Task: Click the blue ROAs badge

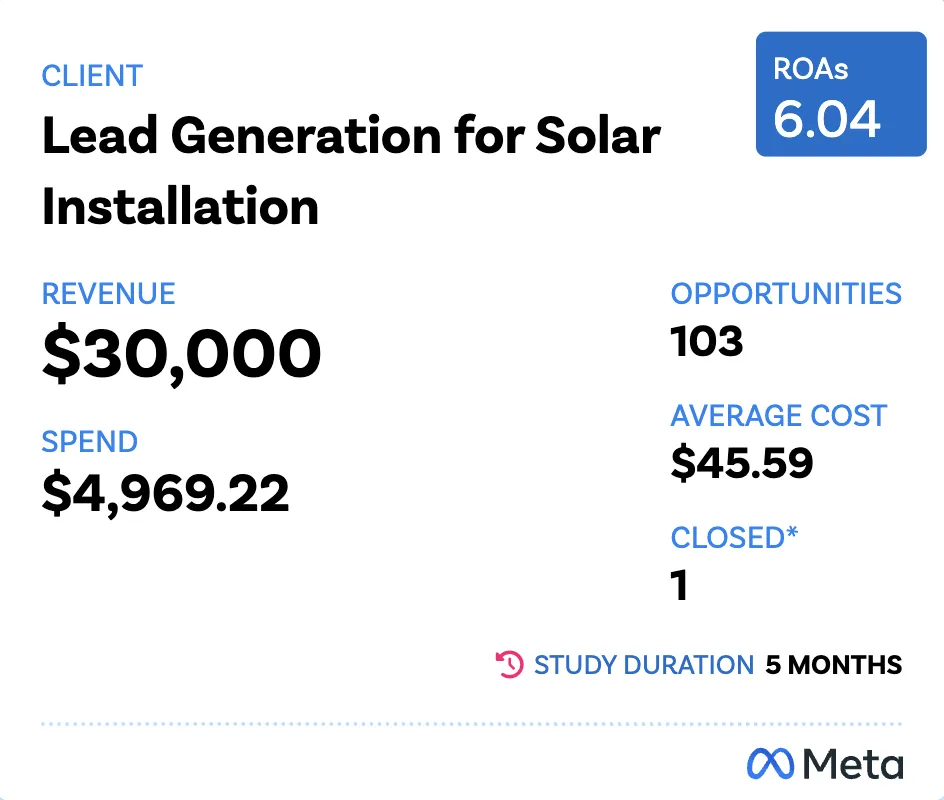Action: coord(840,94)
